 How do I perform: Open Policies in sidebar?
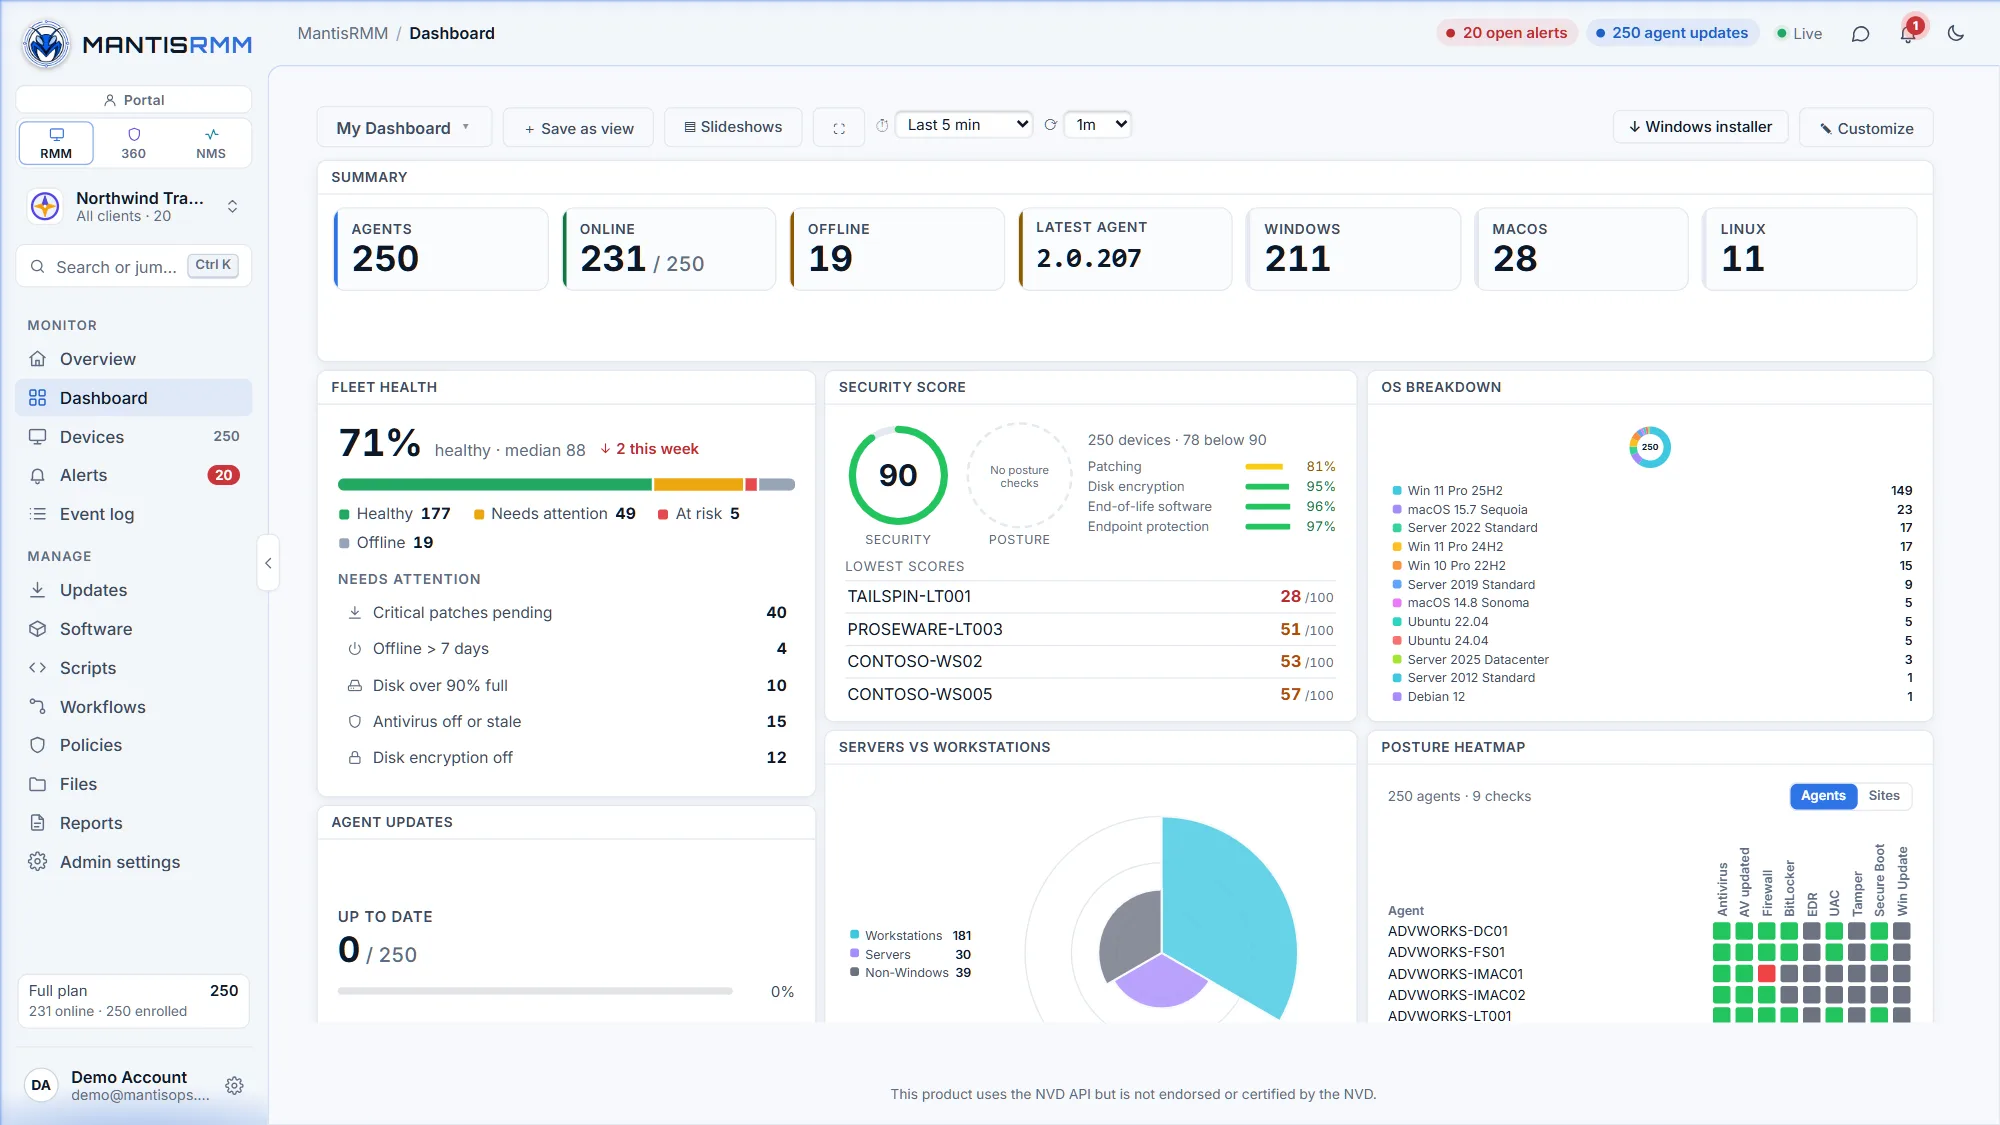coord(134,745)
